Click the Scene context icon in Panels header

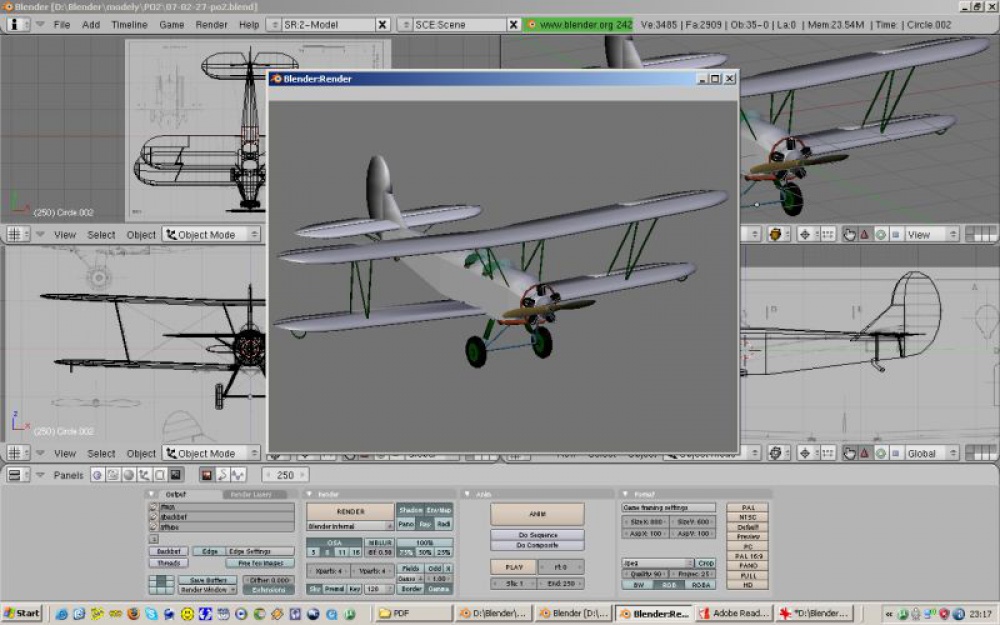175,475
